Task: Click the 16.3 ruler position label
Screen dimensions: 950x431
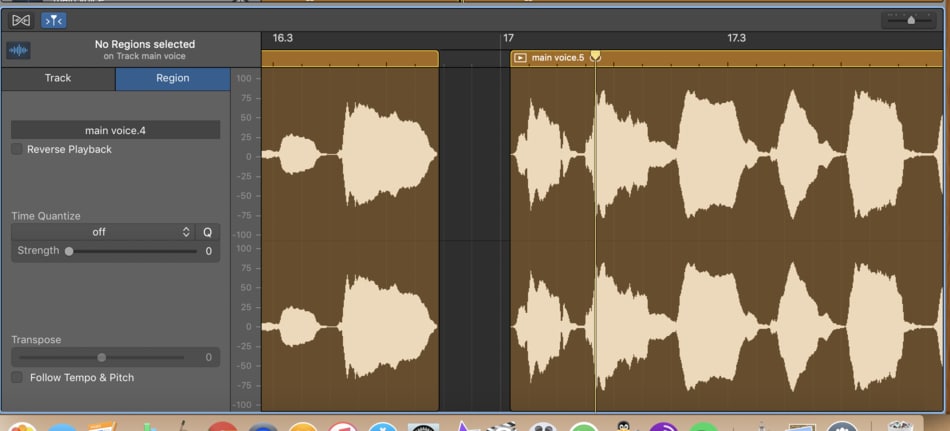Action: (282, 38)
